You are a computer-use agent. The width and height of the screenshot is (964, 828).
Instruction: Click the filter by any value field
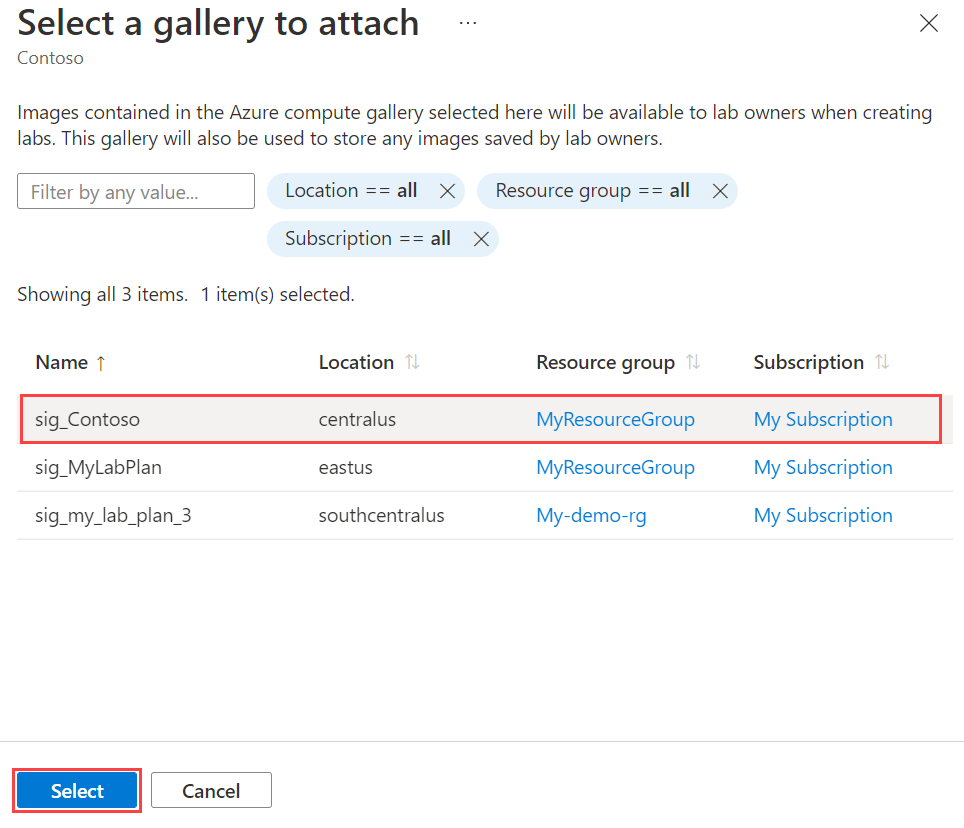click(x=135, y=190)
